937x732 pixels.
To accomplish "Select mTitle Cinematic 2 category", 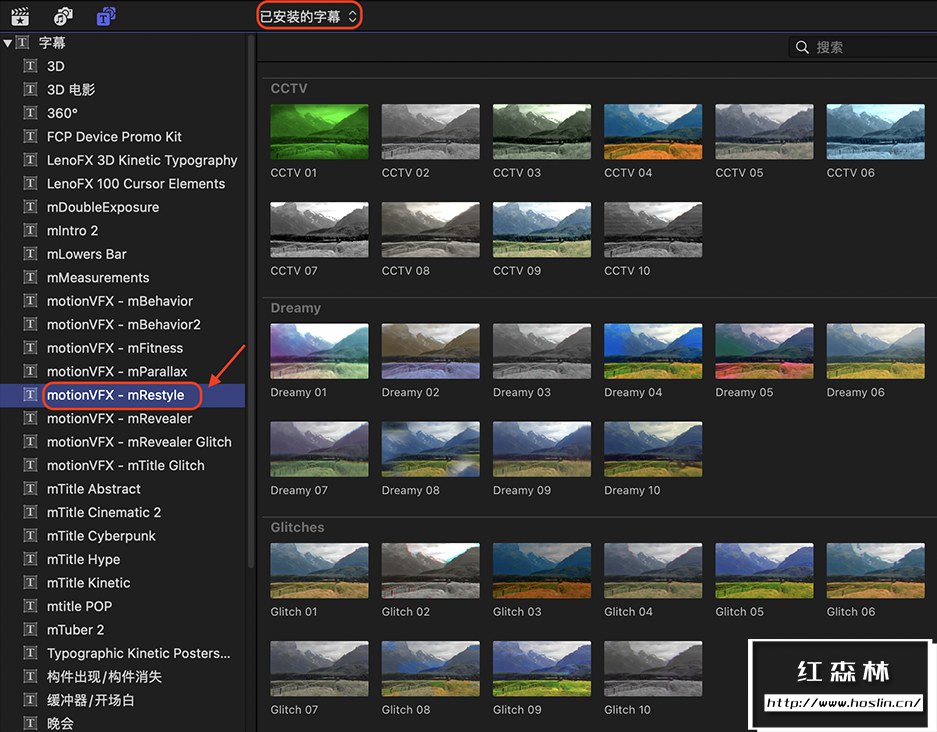I will click(104, 513).
